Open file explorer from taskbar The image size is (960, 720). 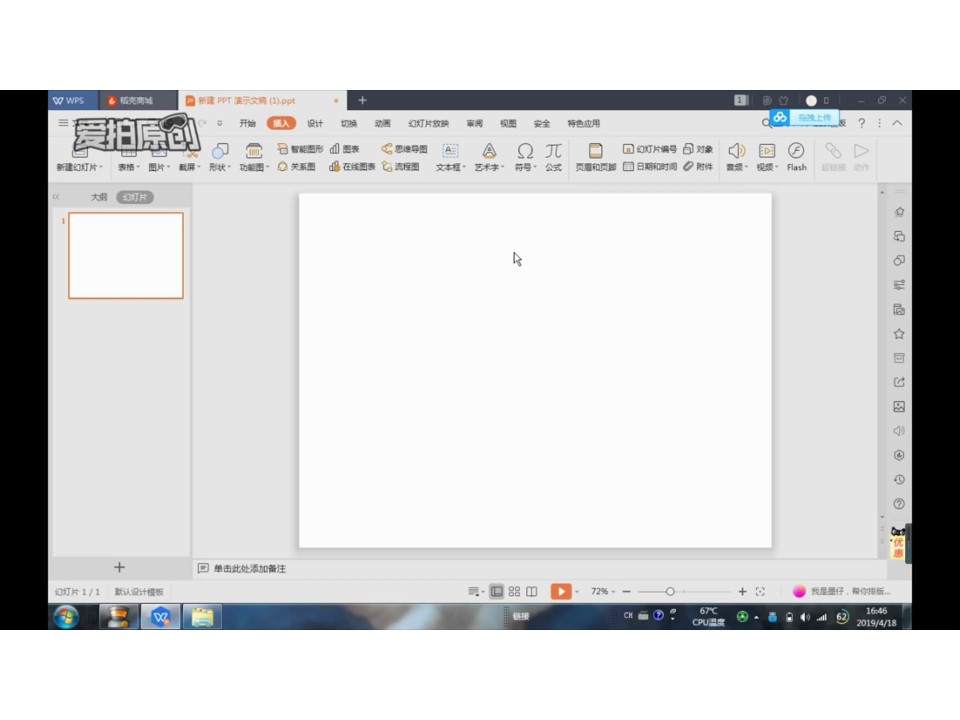click(x=202, y=617)
